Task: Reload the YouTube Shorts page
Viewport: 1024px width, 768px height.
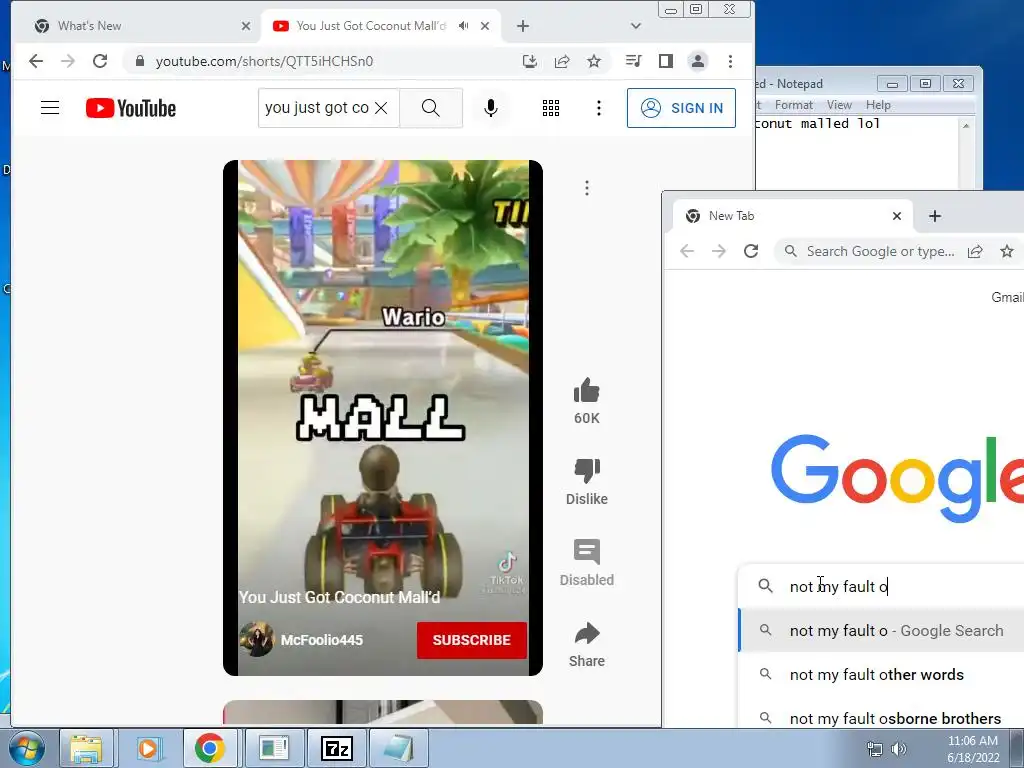Action: point(100,61)
